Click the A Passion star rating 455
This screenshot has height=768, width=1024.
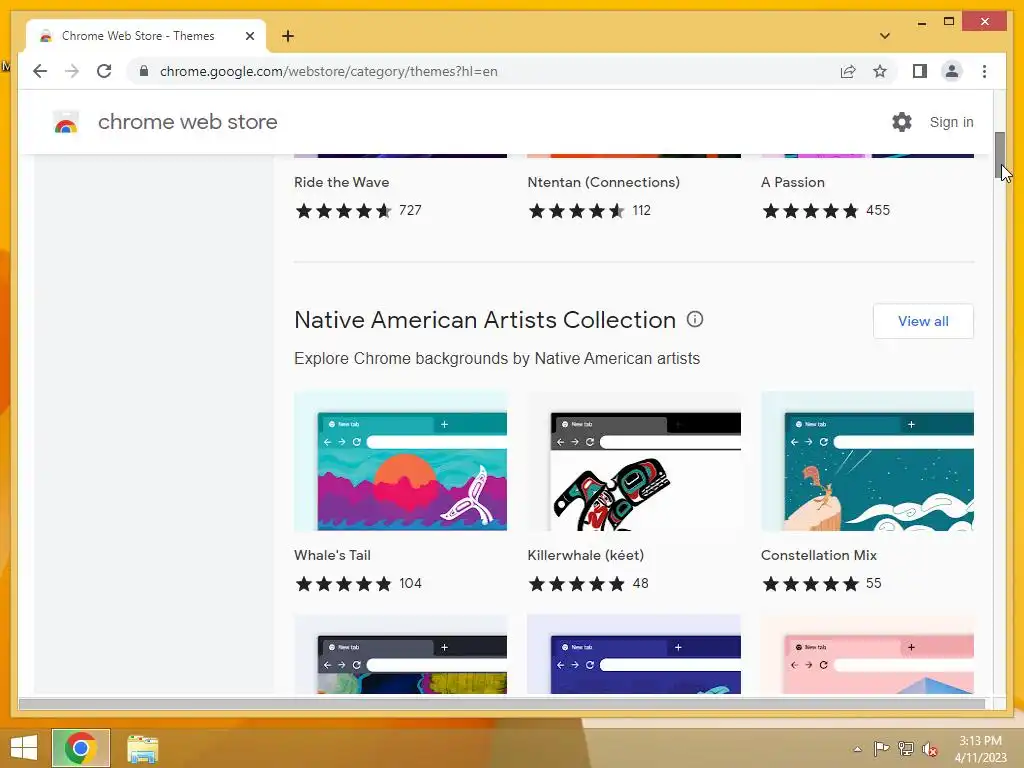pyautogui.click(x=810, y=210)
